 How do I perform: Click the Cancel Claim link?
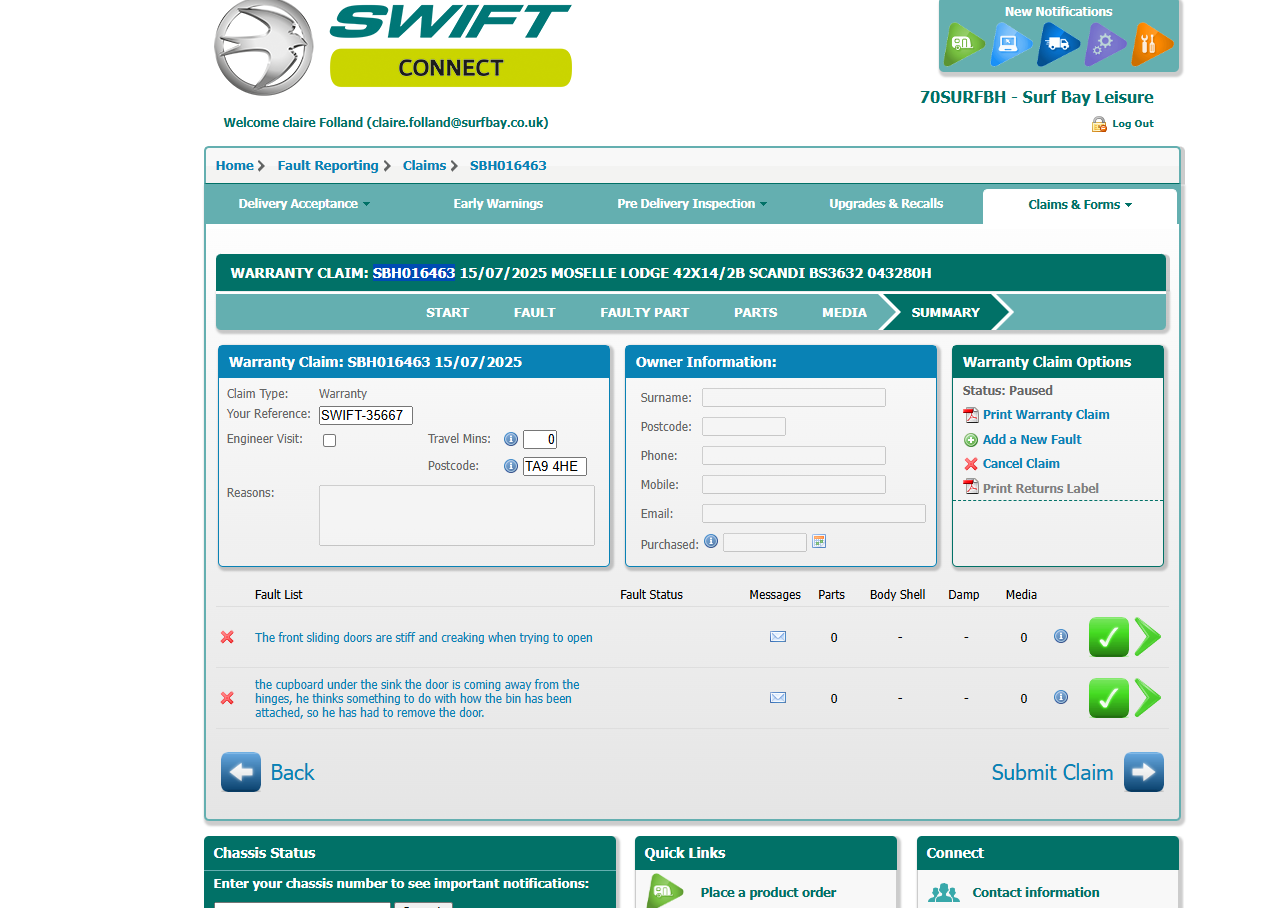[1021, 464]
